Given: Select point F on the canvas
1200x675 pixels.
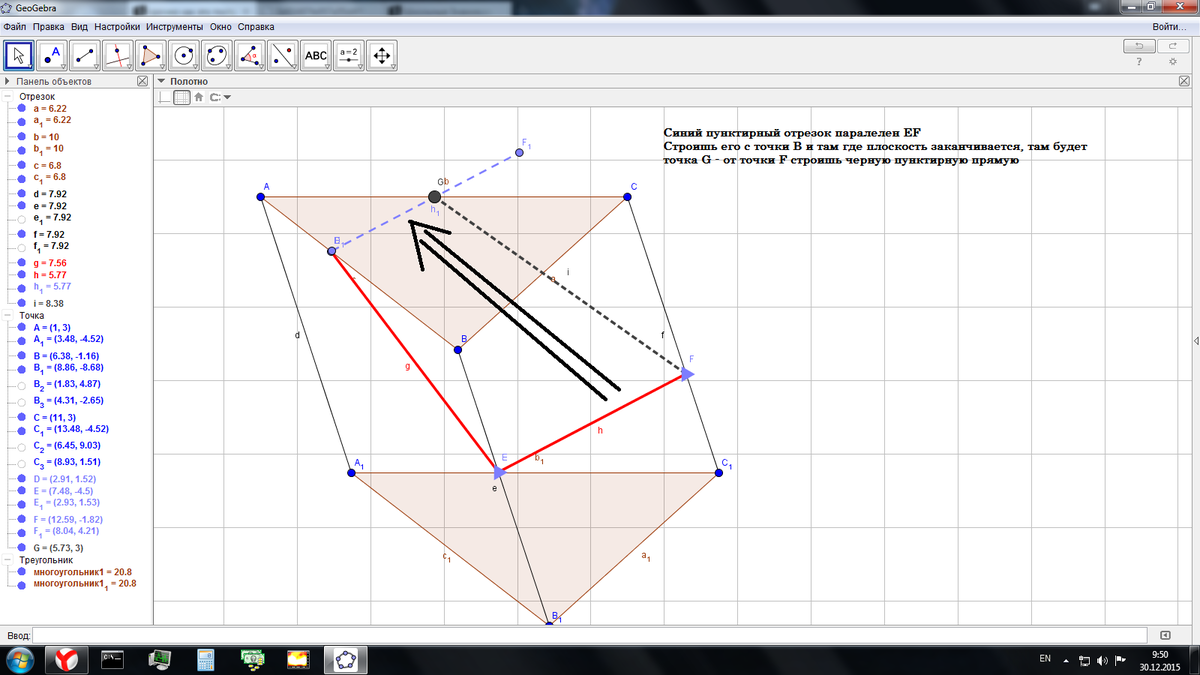Looking at the screenshot, I should [688, 373].
